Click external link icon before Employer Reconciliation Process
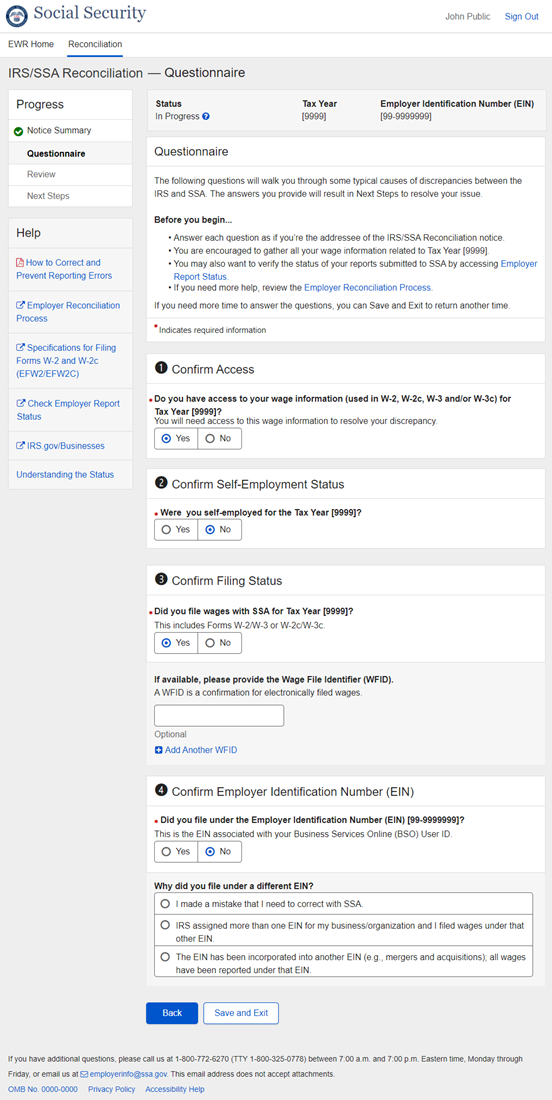 click(x=20, y=306)
